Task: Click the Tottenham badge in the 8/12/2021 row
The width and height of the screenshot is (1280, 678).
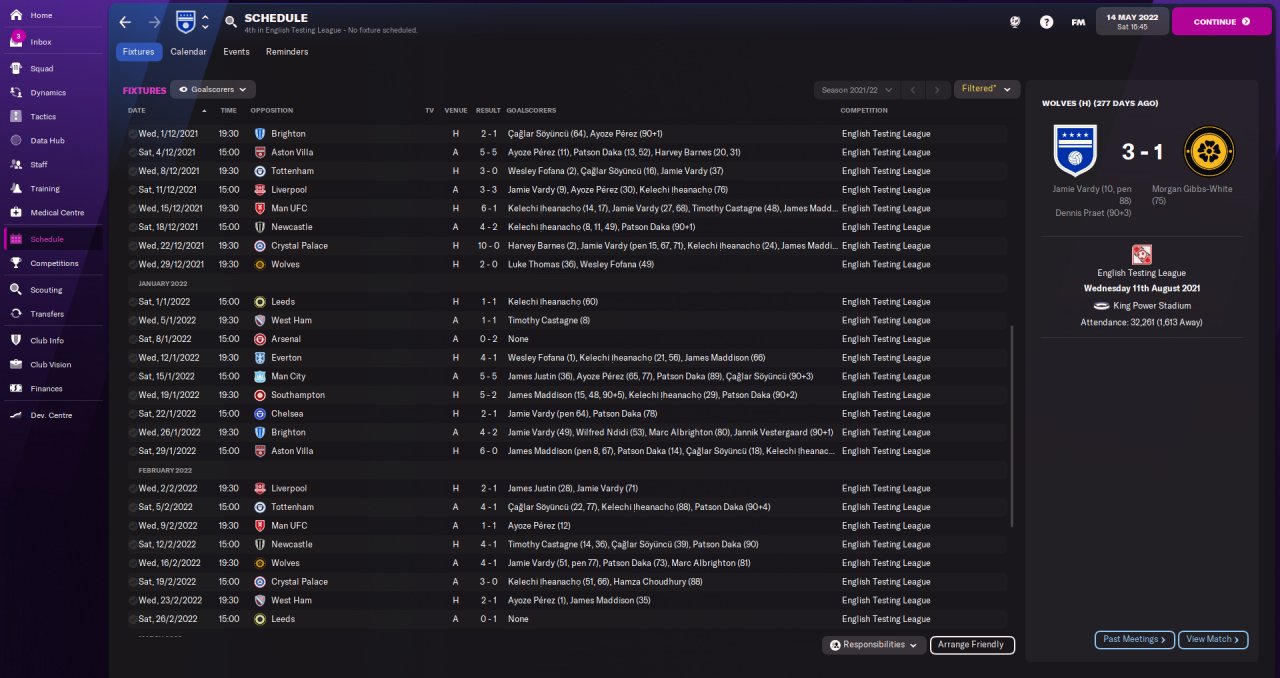Action: 260,171
